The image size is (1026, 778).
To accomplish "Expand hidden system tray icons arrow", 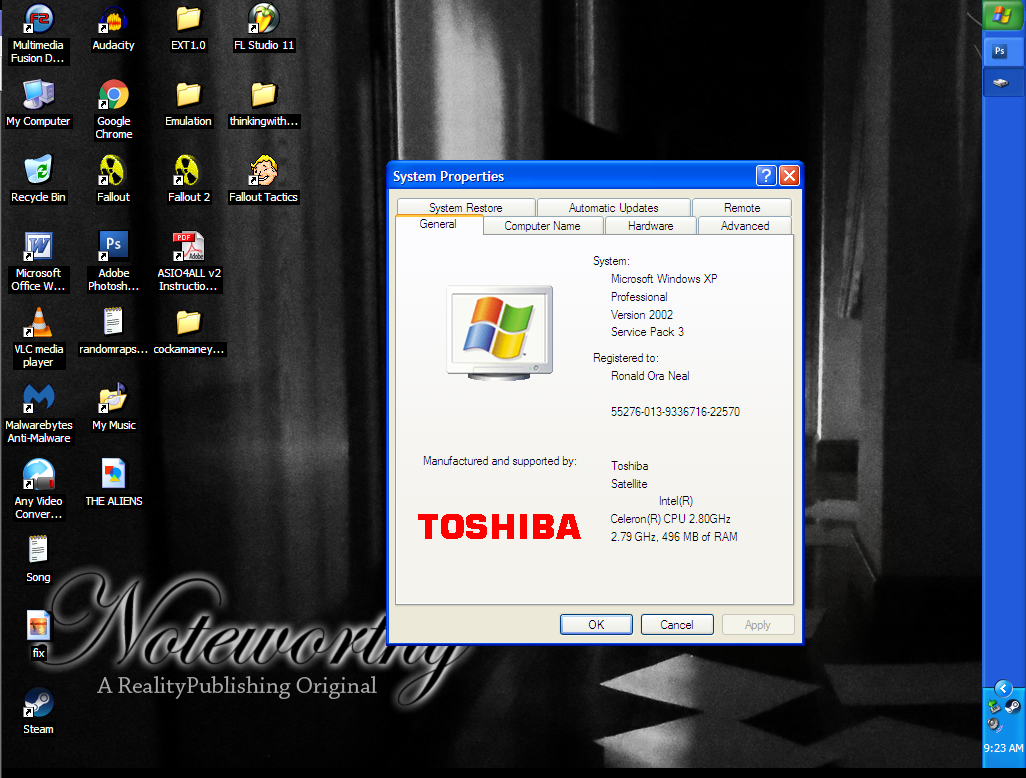I will (x=1003, y=688).
